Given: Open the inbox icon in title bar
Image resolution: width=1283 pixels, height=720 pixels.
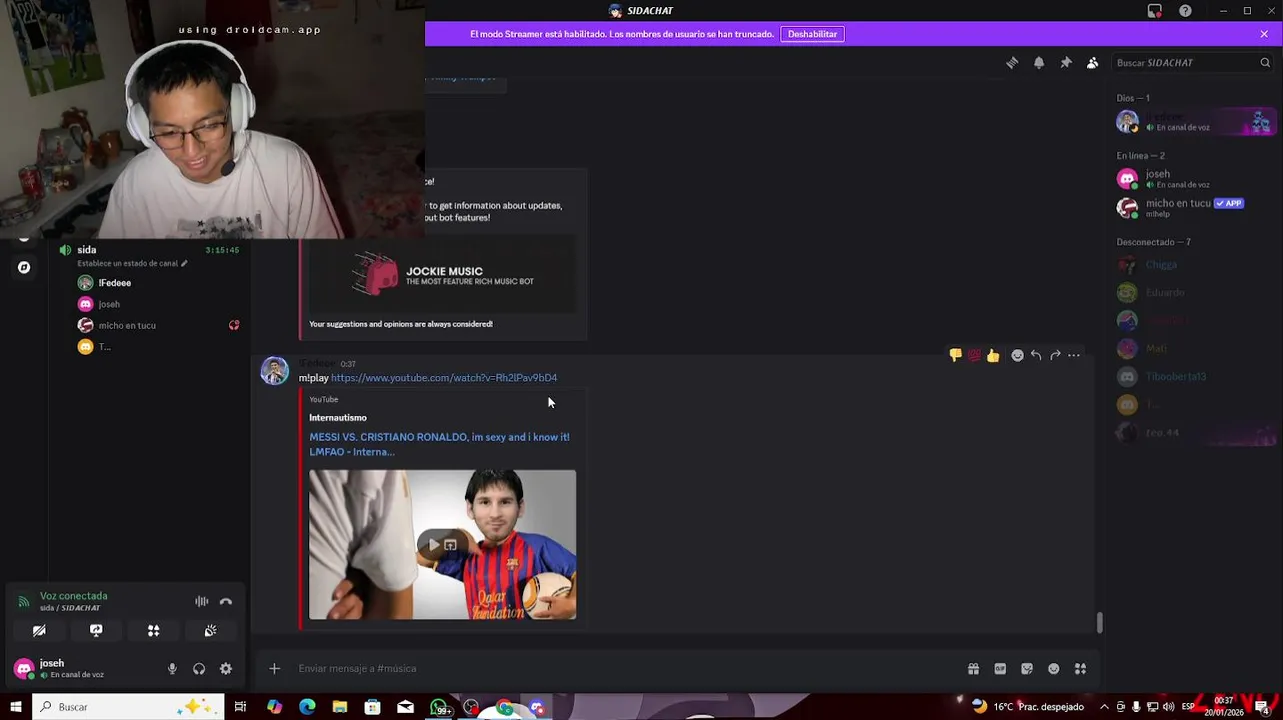Looking at the screenshot, I should coord(1155,11).
